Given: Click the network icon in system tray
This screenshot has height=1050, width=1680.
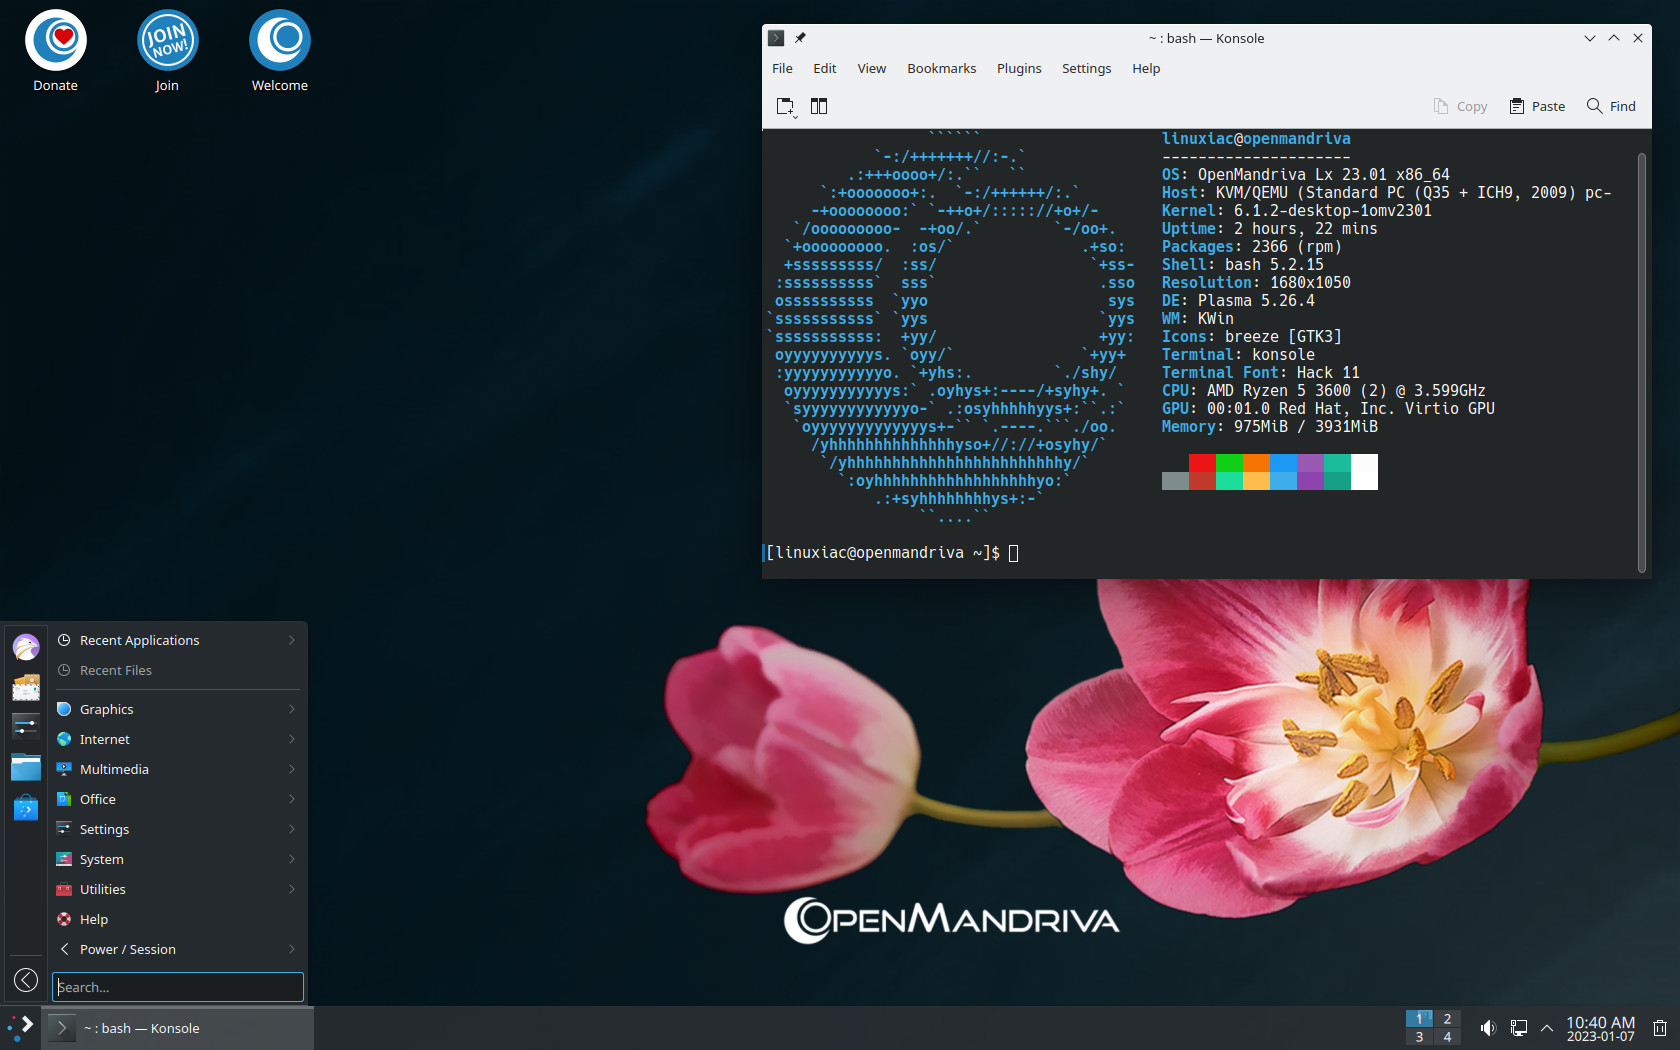Looking at the screenshot, I should click(x=1518, y=1028).
